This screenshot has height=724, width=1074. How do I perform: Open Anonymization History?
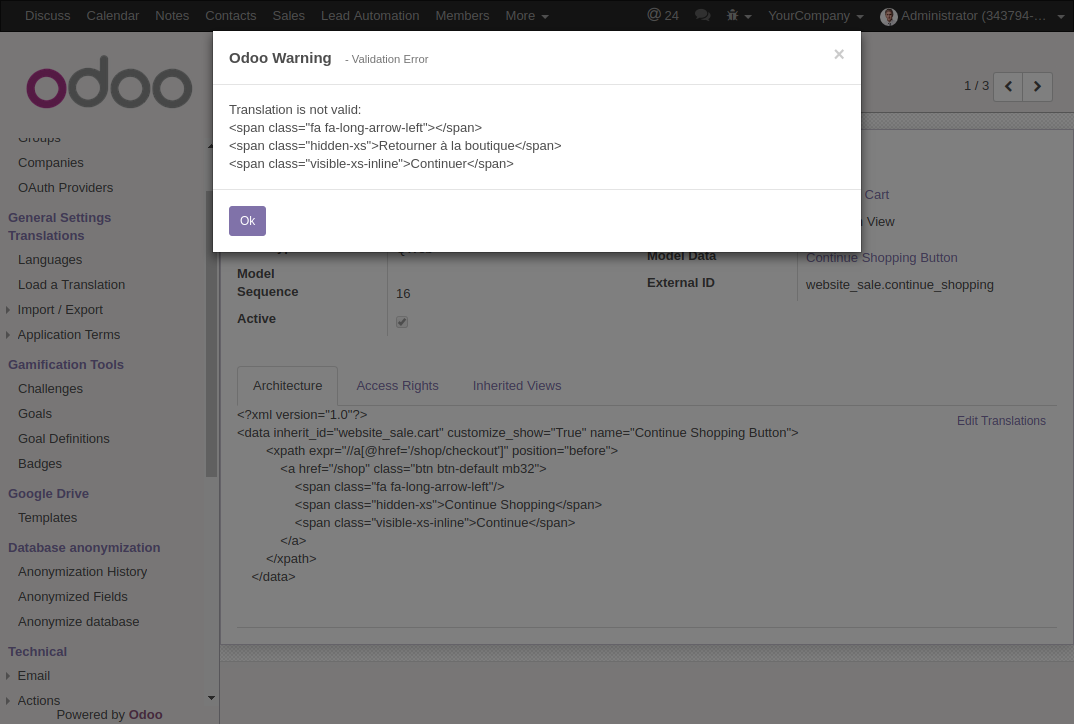tap(82, 571)
